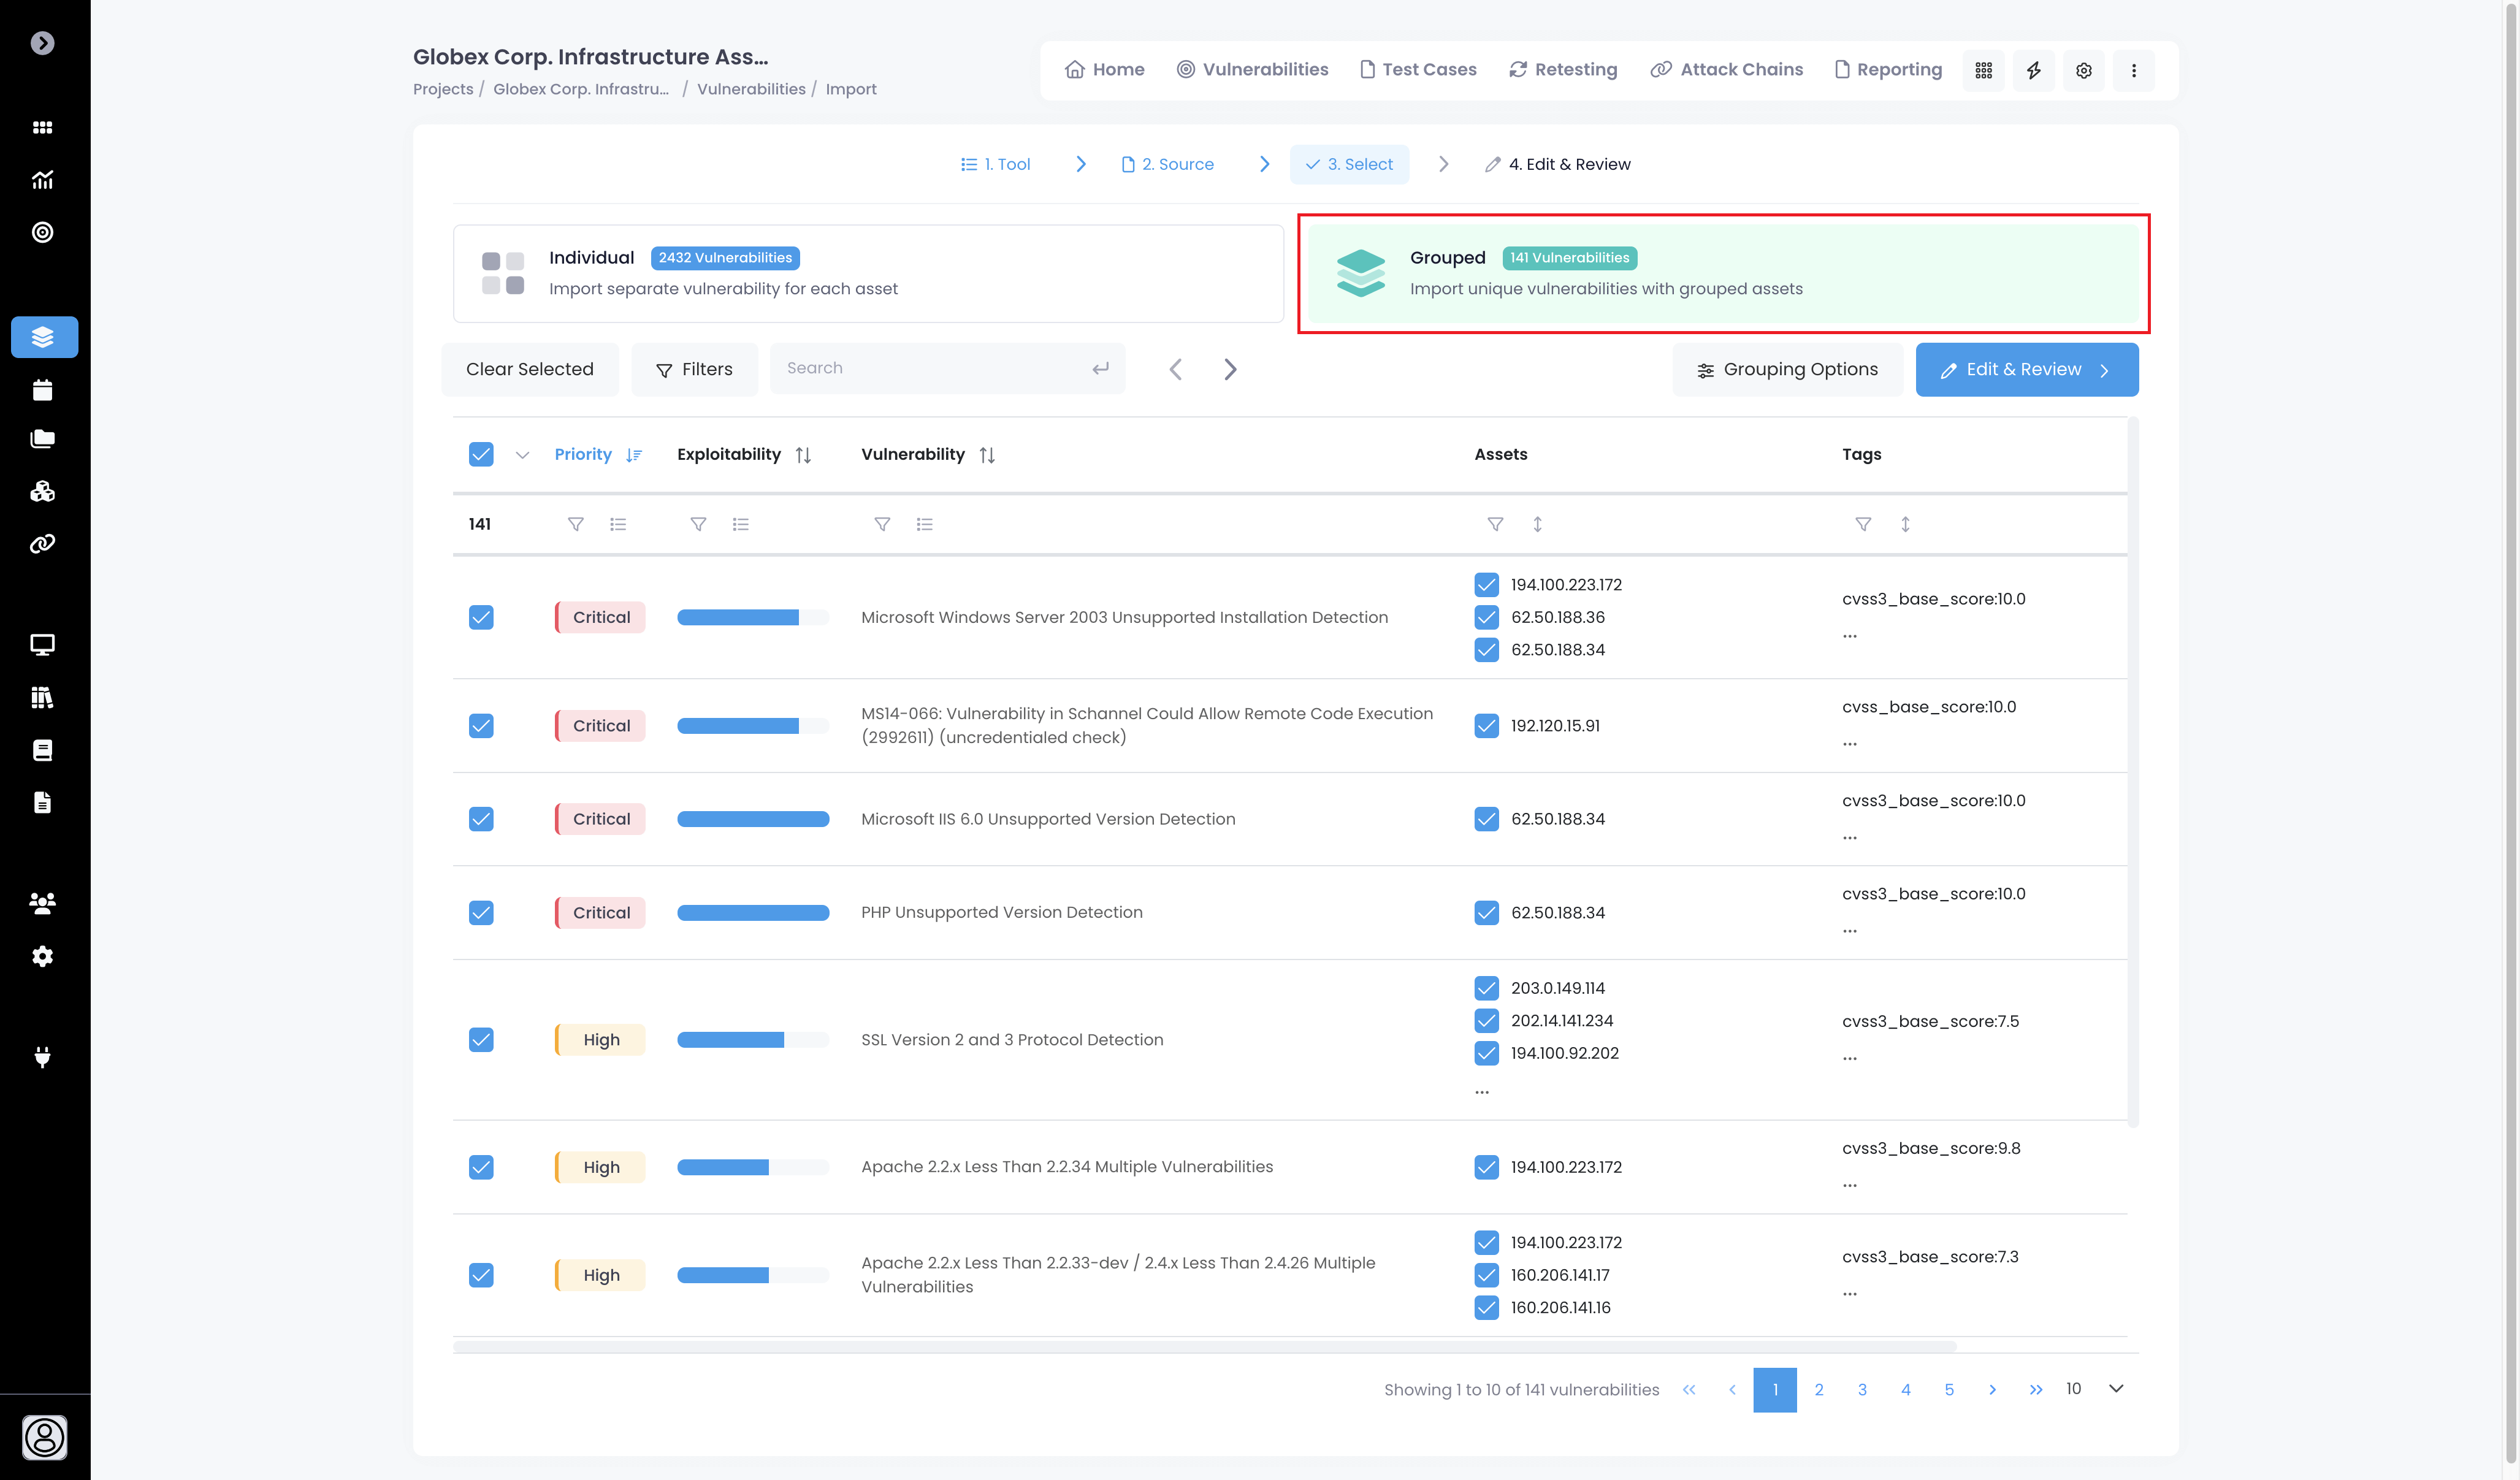Open Grouping Options
Screen dimensions: 2520x1480
pyautogui.click(x=1787, y=369)
